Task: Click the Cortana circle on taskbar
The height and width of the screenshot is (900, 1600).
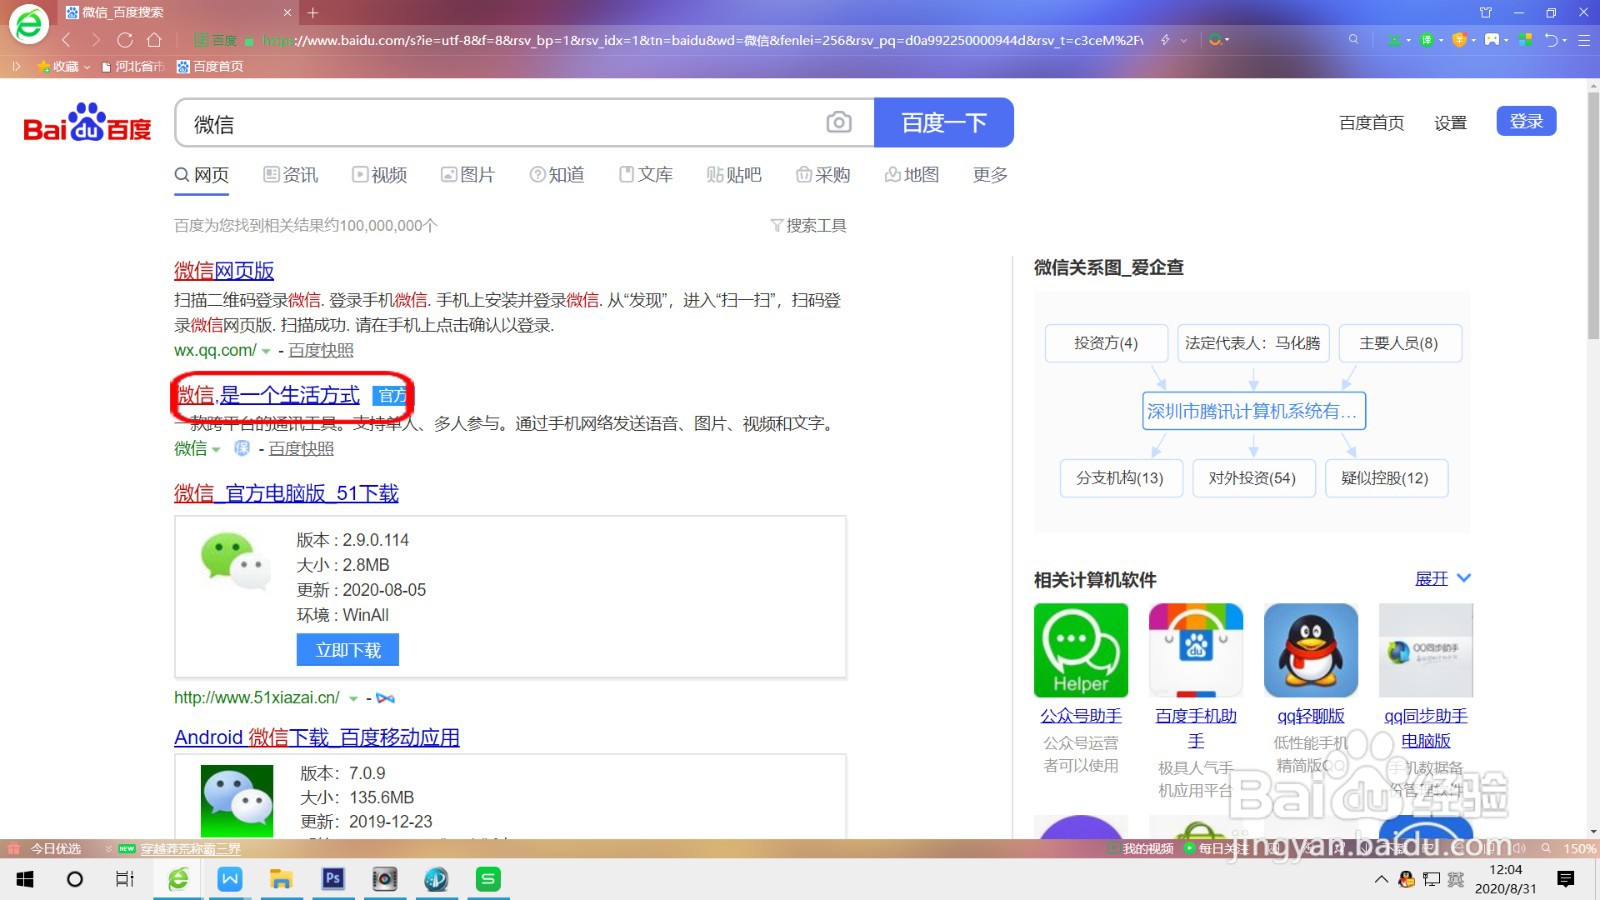Action: tap(75, 879)
